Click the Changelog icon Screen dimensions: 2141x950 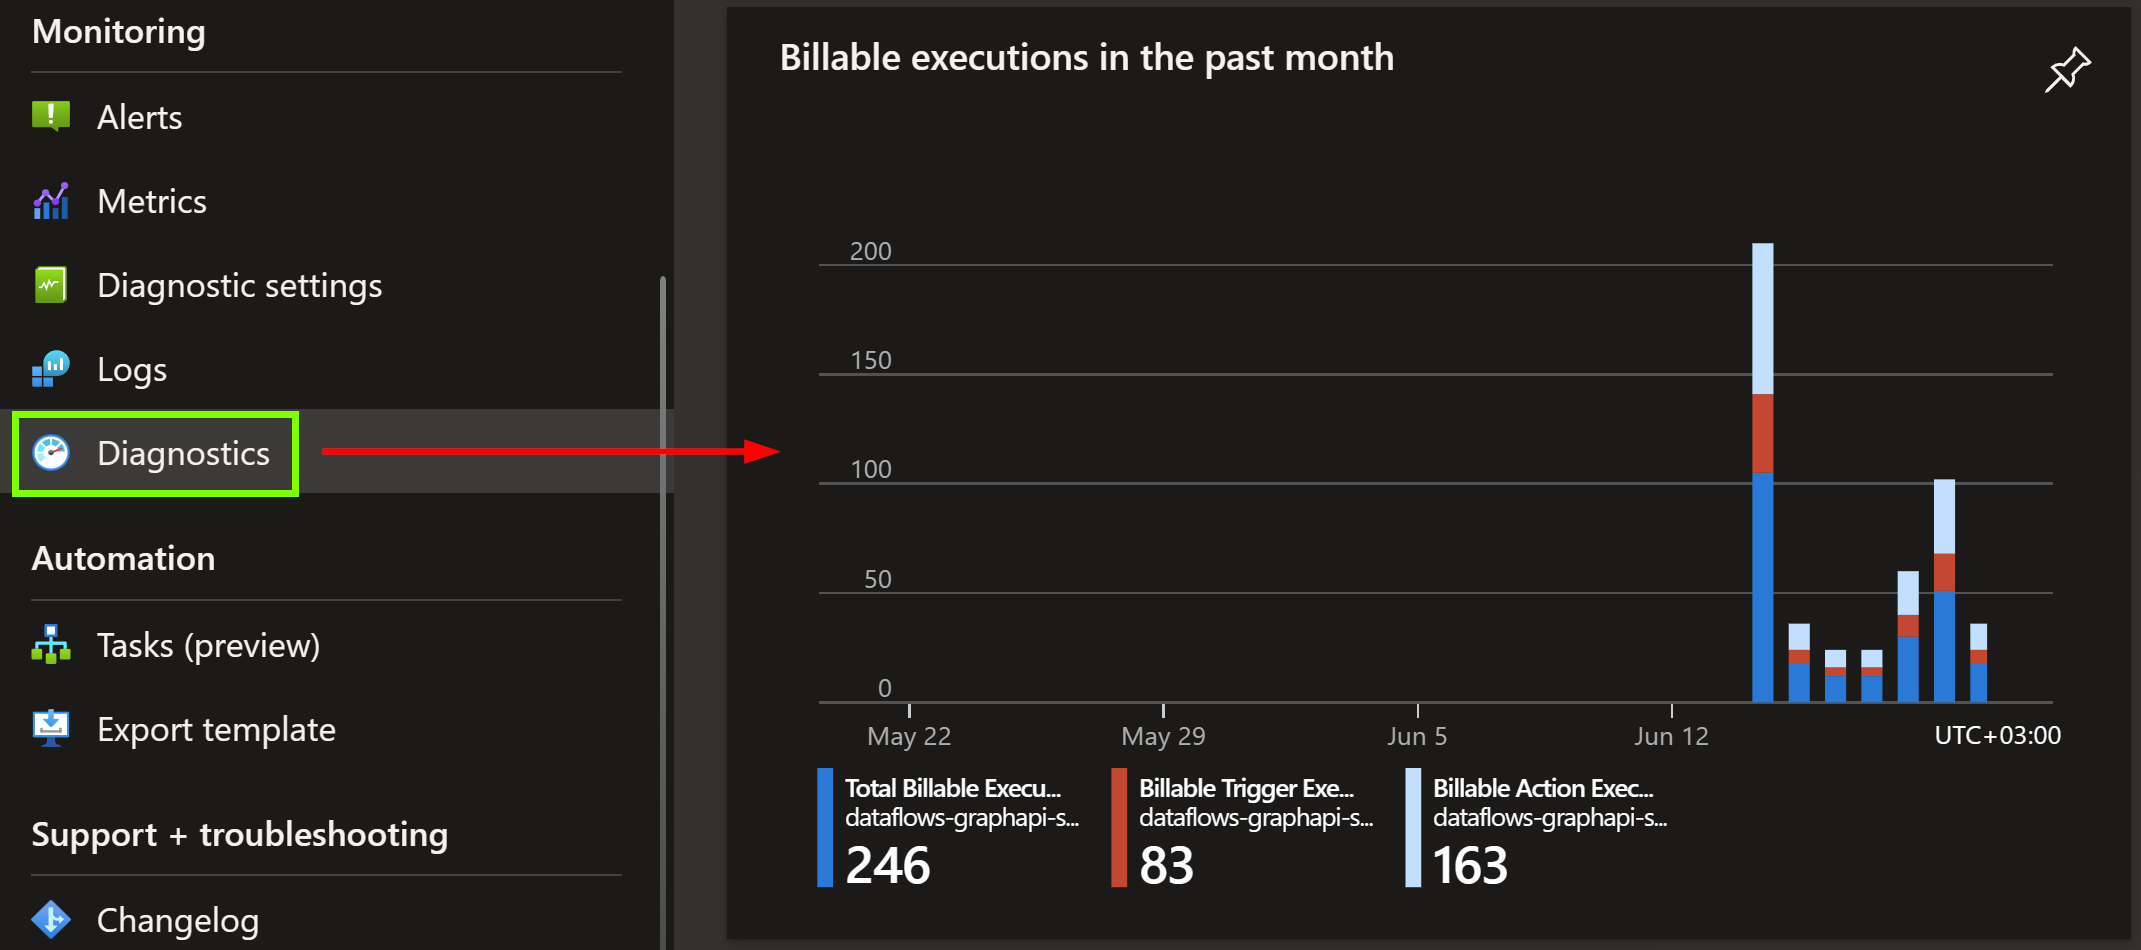click(51, 919)
